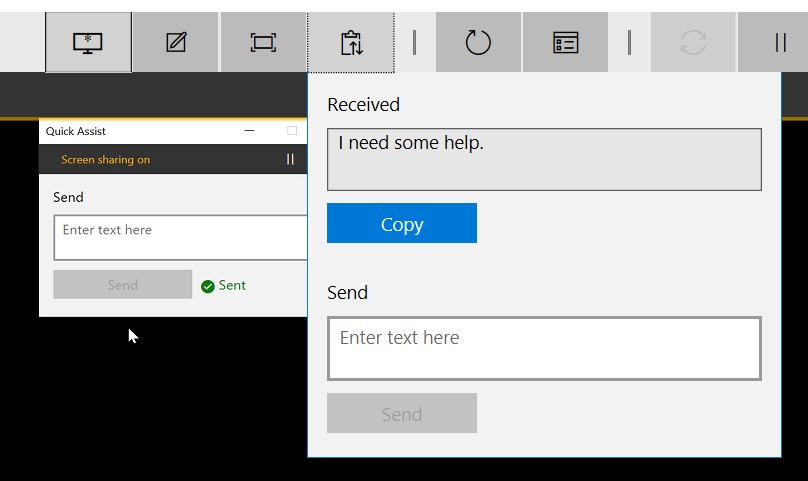Screen dimensions: 808x481
Task: Click the grayed Reconnect sync icon
Action: (x=693, y=42)
